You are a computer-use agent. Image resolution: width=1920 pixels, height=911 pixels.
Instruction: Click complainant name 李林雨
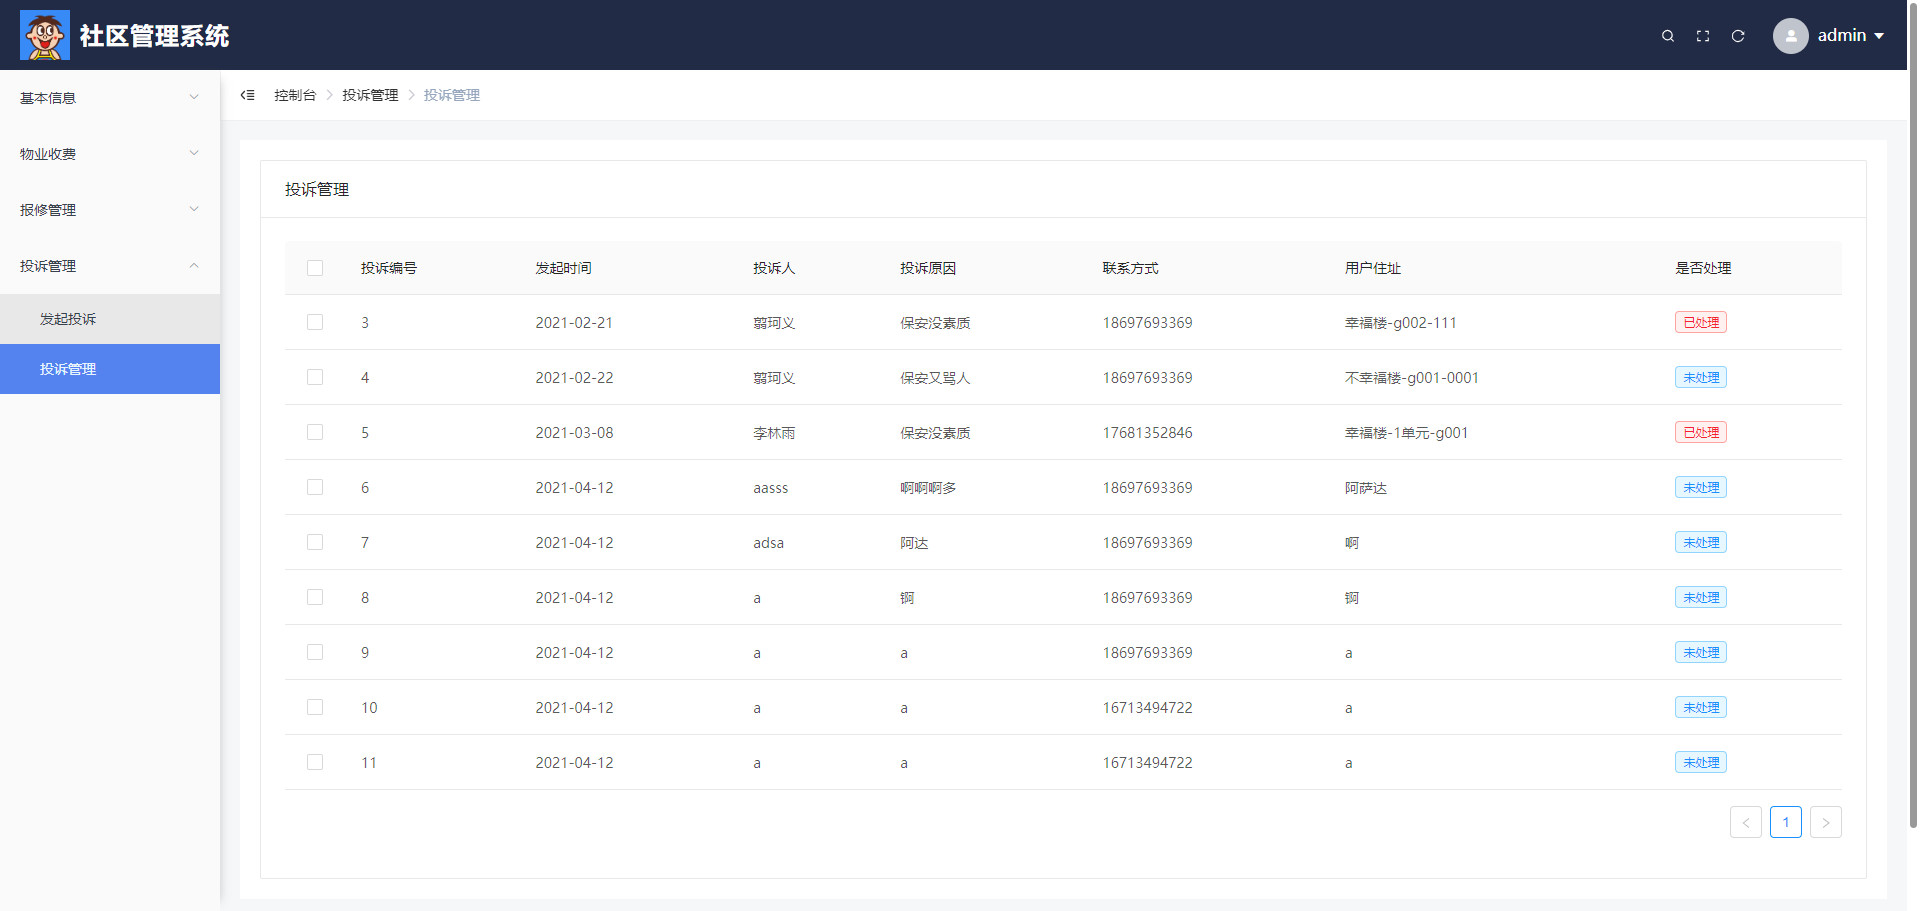coord(774,433)
